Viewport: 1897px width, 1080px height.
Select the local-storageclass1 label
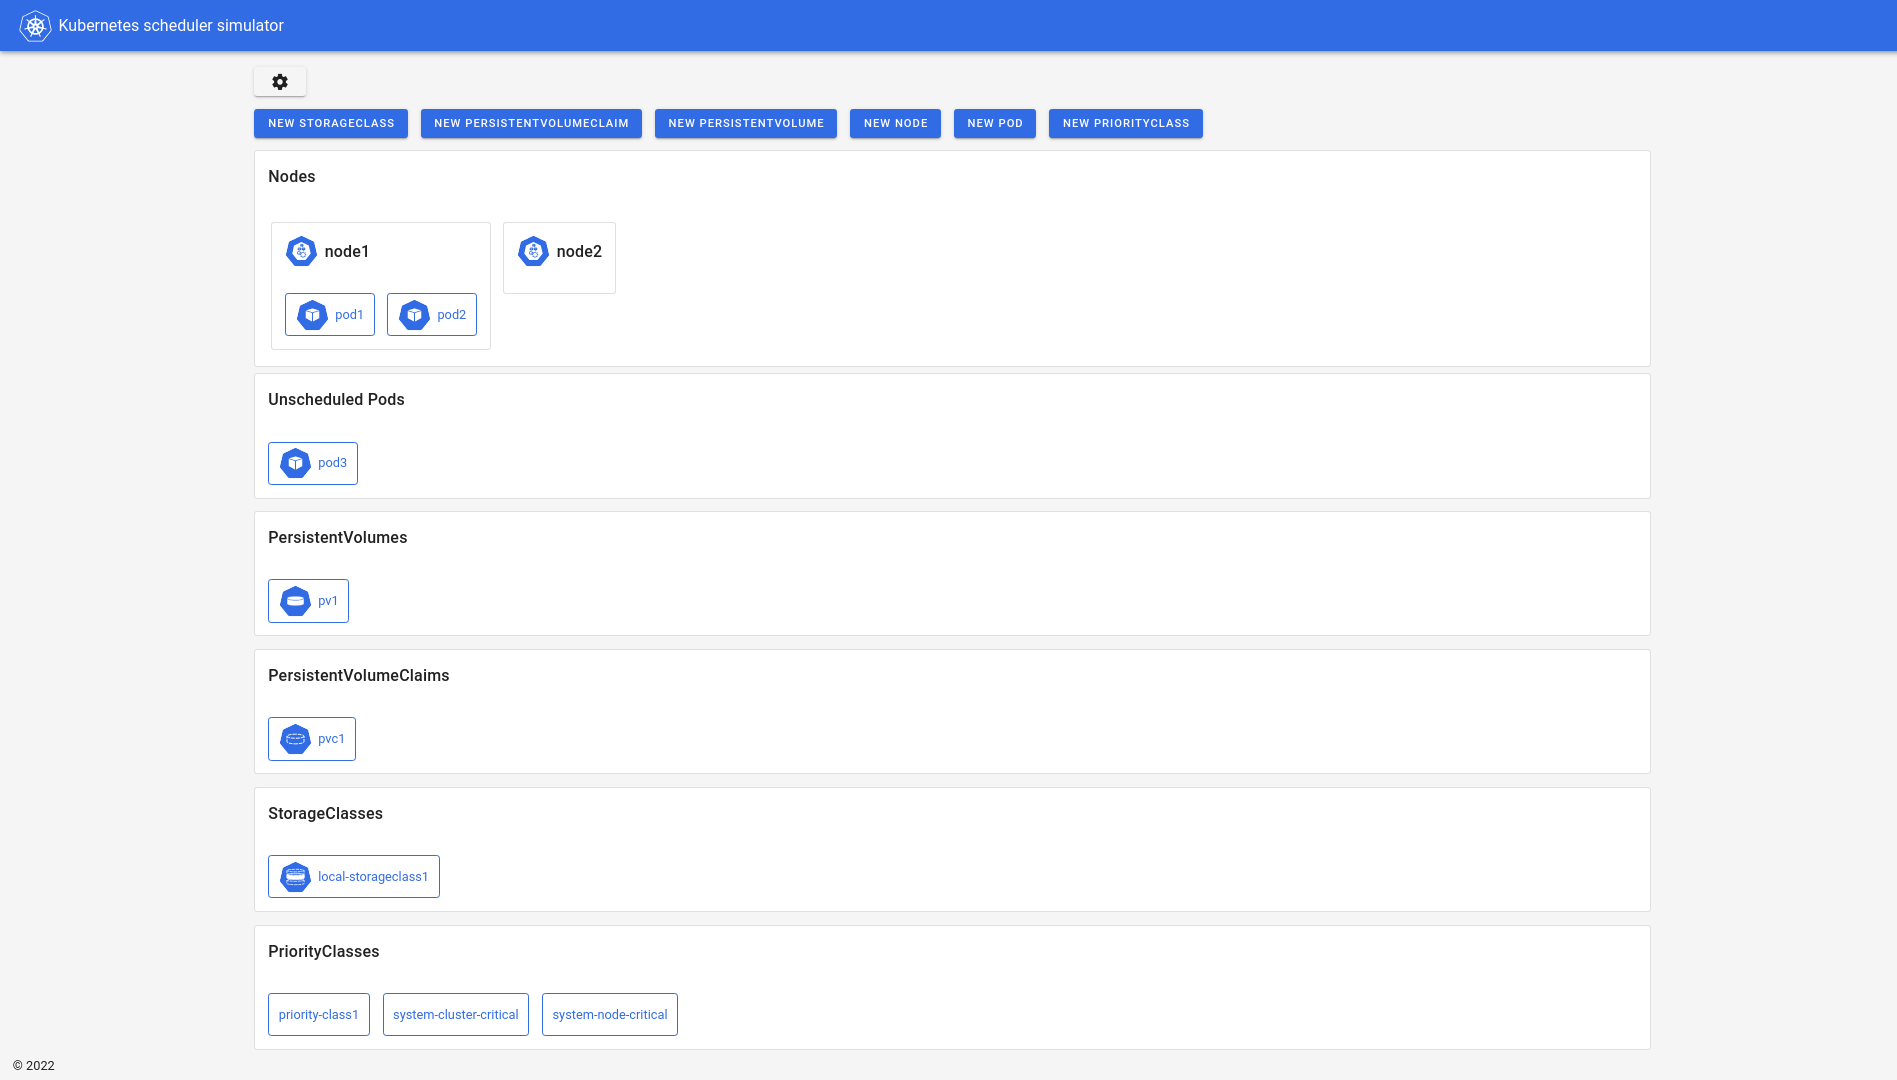coord(373,877)
